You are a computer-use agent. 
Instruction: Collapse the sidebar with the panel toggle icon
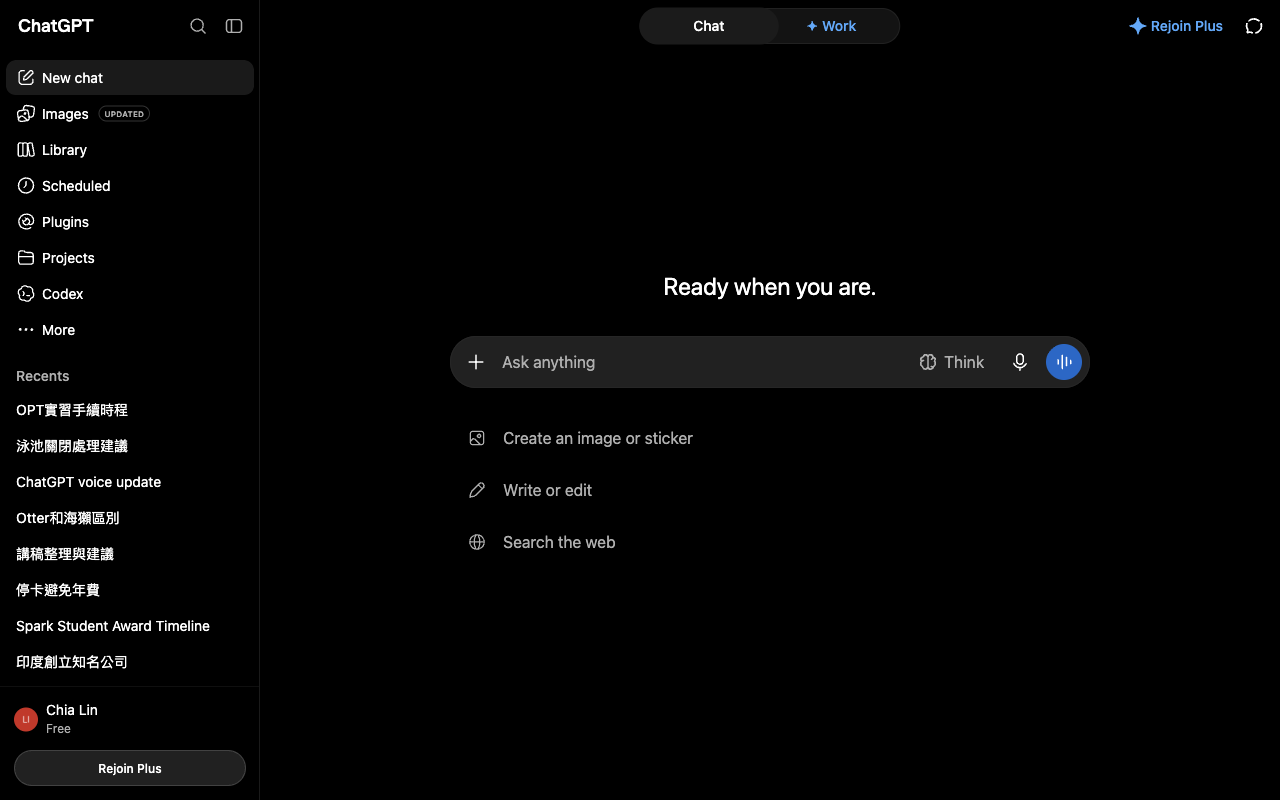pos(234,26)
